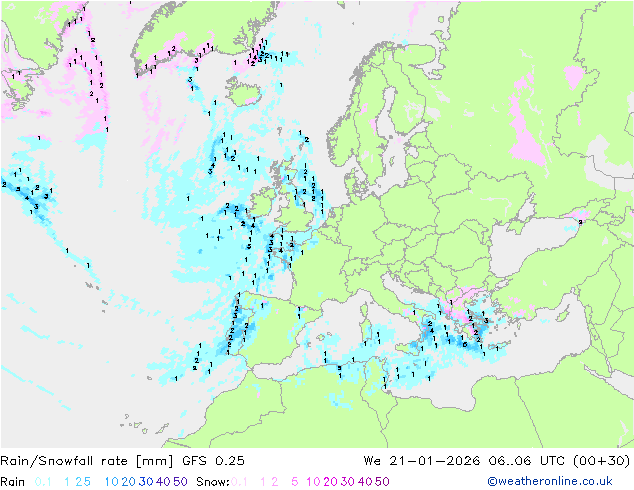The width and height of the screenshot is (634, 490).
Task: Click the "Rain/Snowfall rate [mm]" title text
Action: point(87,461)
